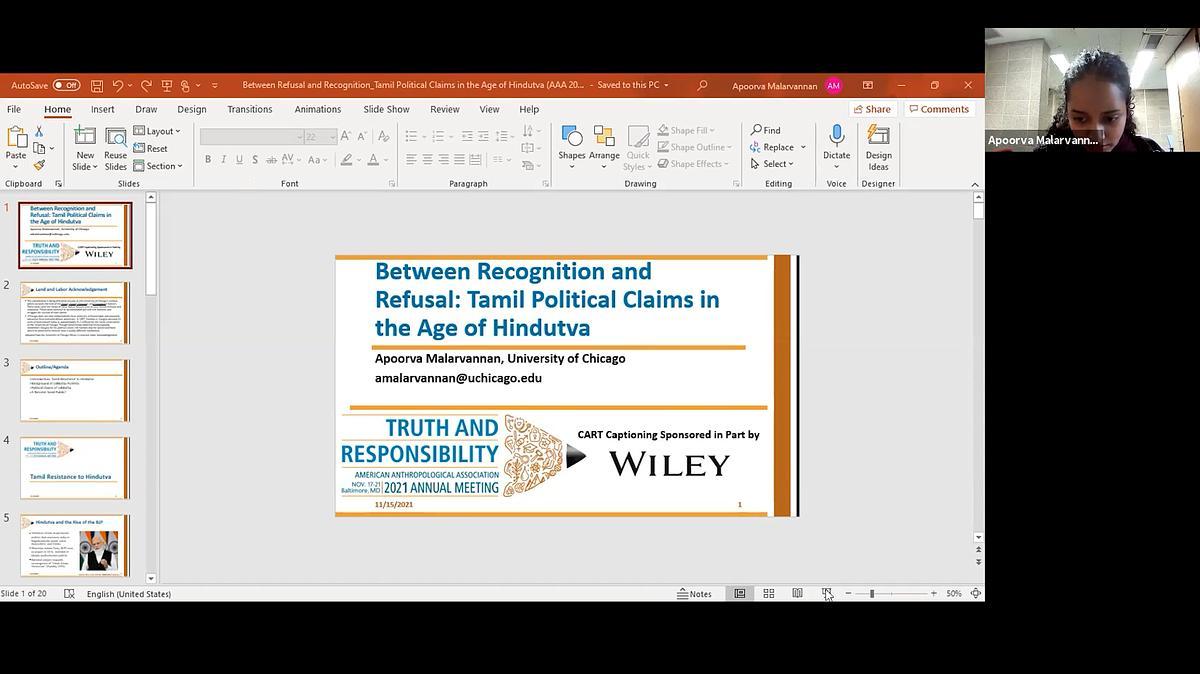Click the Format Painter brush icon
The width and height of the screenshot is (1200, 674).
pyautogui.click(x=39, y=165)
